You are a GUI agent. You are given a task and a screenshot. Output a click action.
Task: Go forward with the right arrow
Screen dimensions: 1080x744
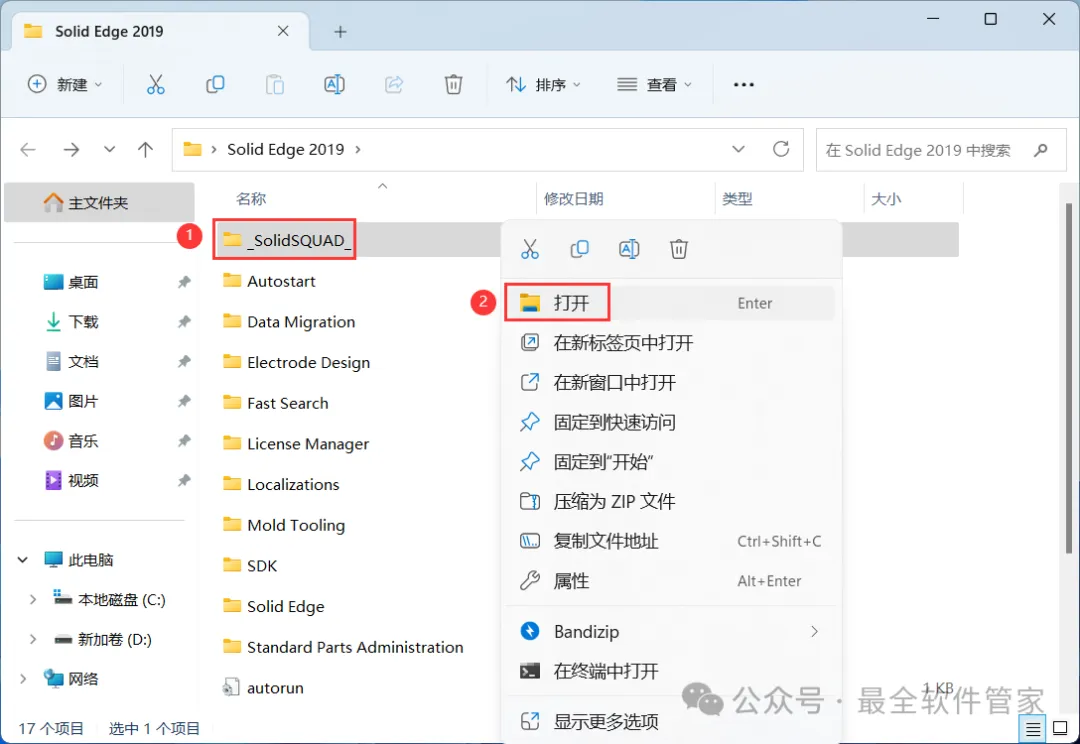(71, 149)
